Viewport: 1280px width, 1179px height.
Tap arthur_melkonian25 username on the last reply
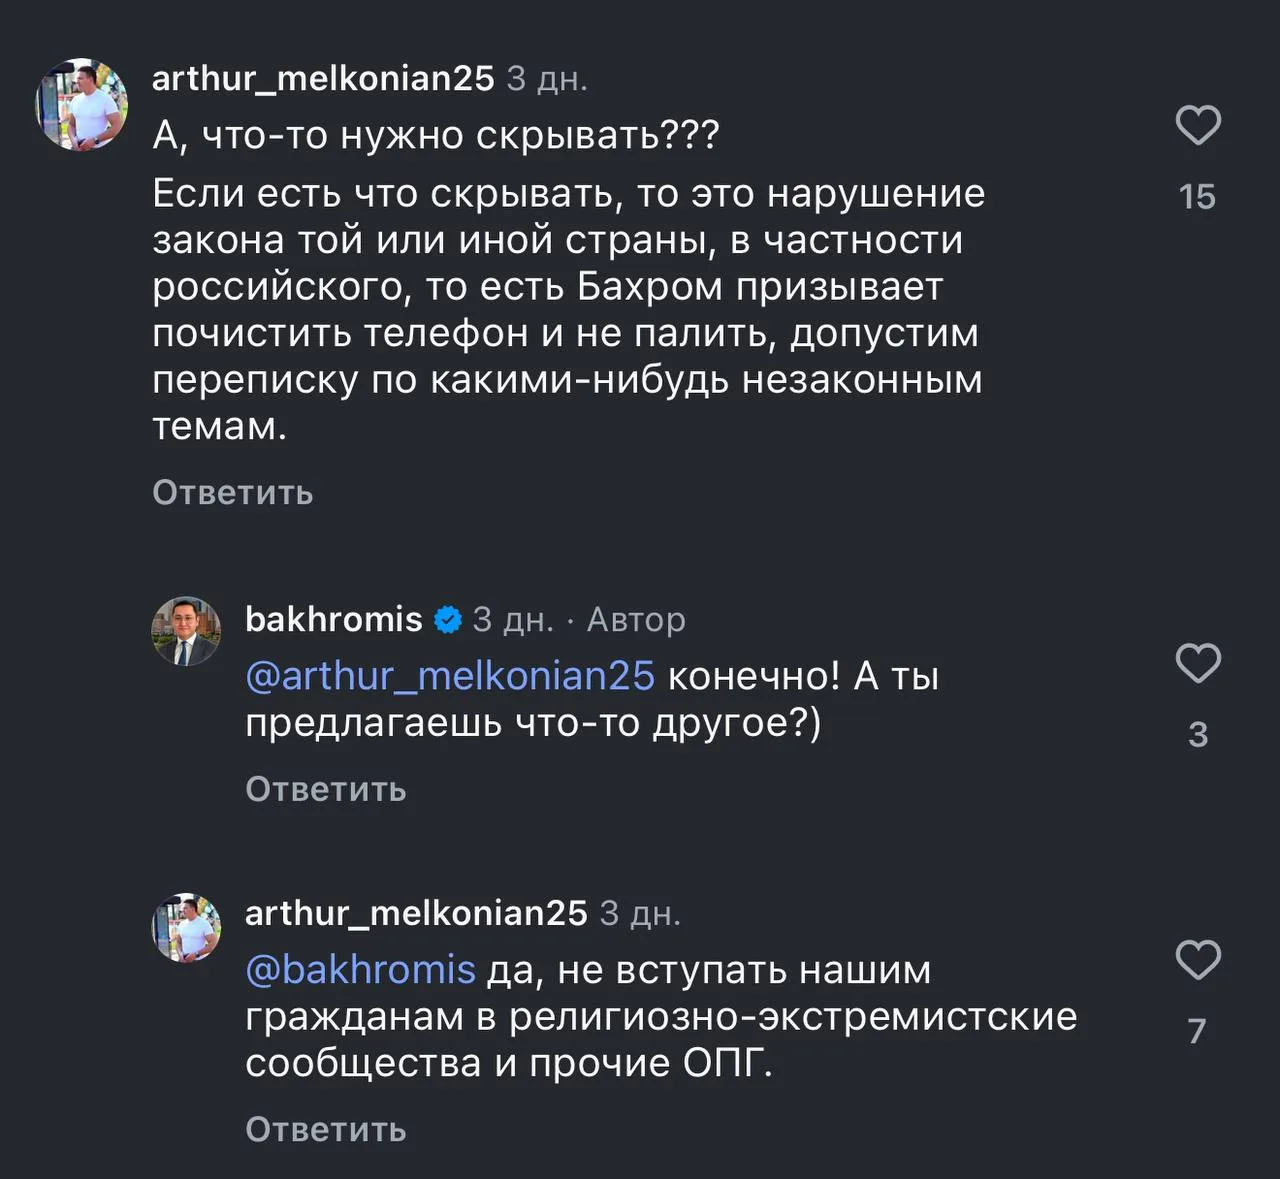(x=416, y=913)
